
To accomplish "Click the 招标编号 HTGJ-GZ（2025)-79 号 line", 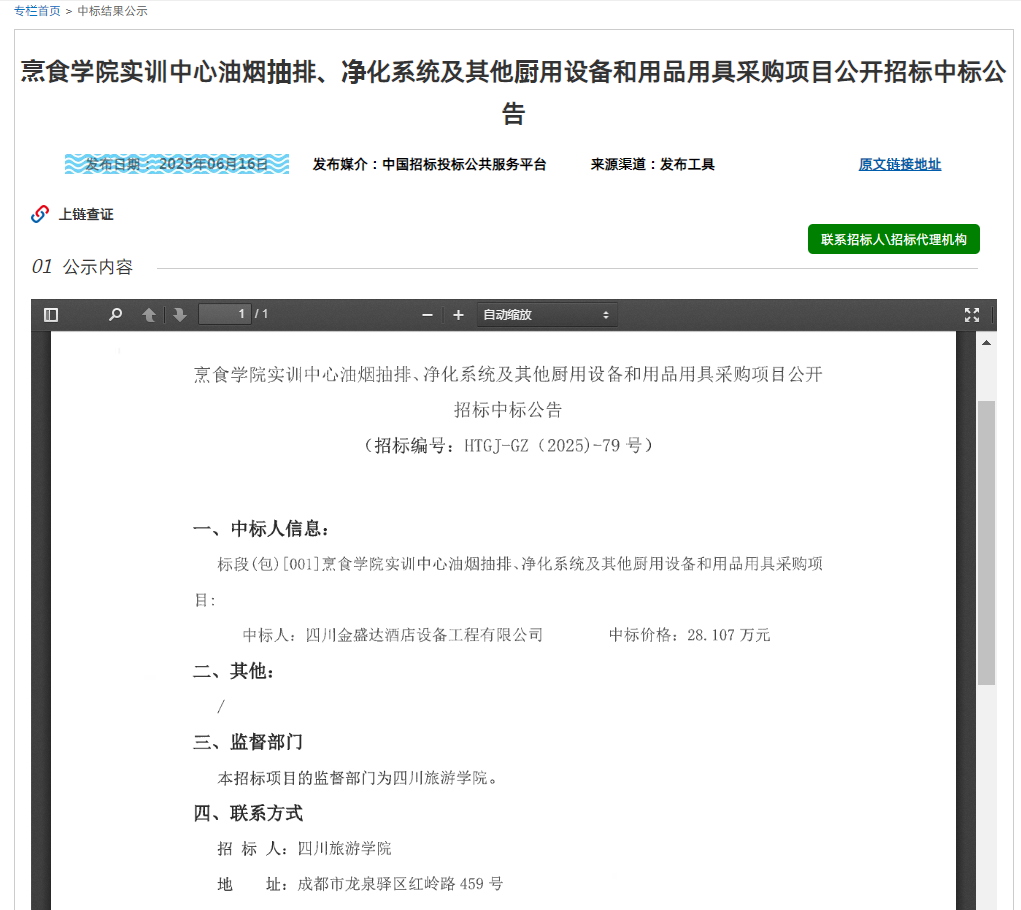I will 508,446.
